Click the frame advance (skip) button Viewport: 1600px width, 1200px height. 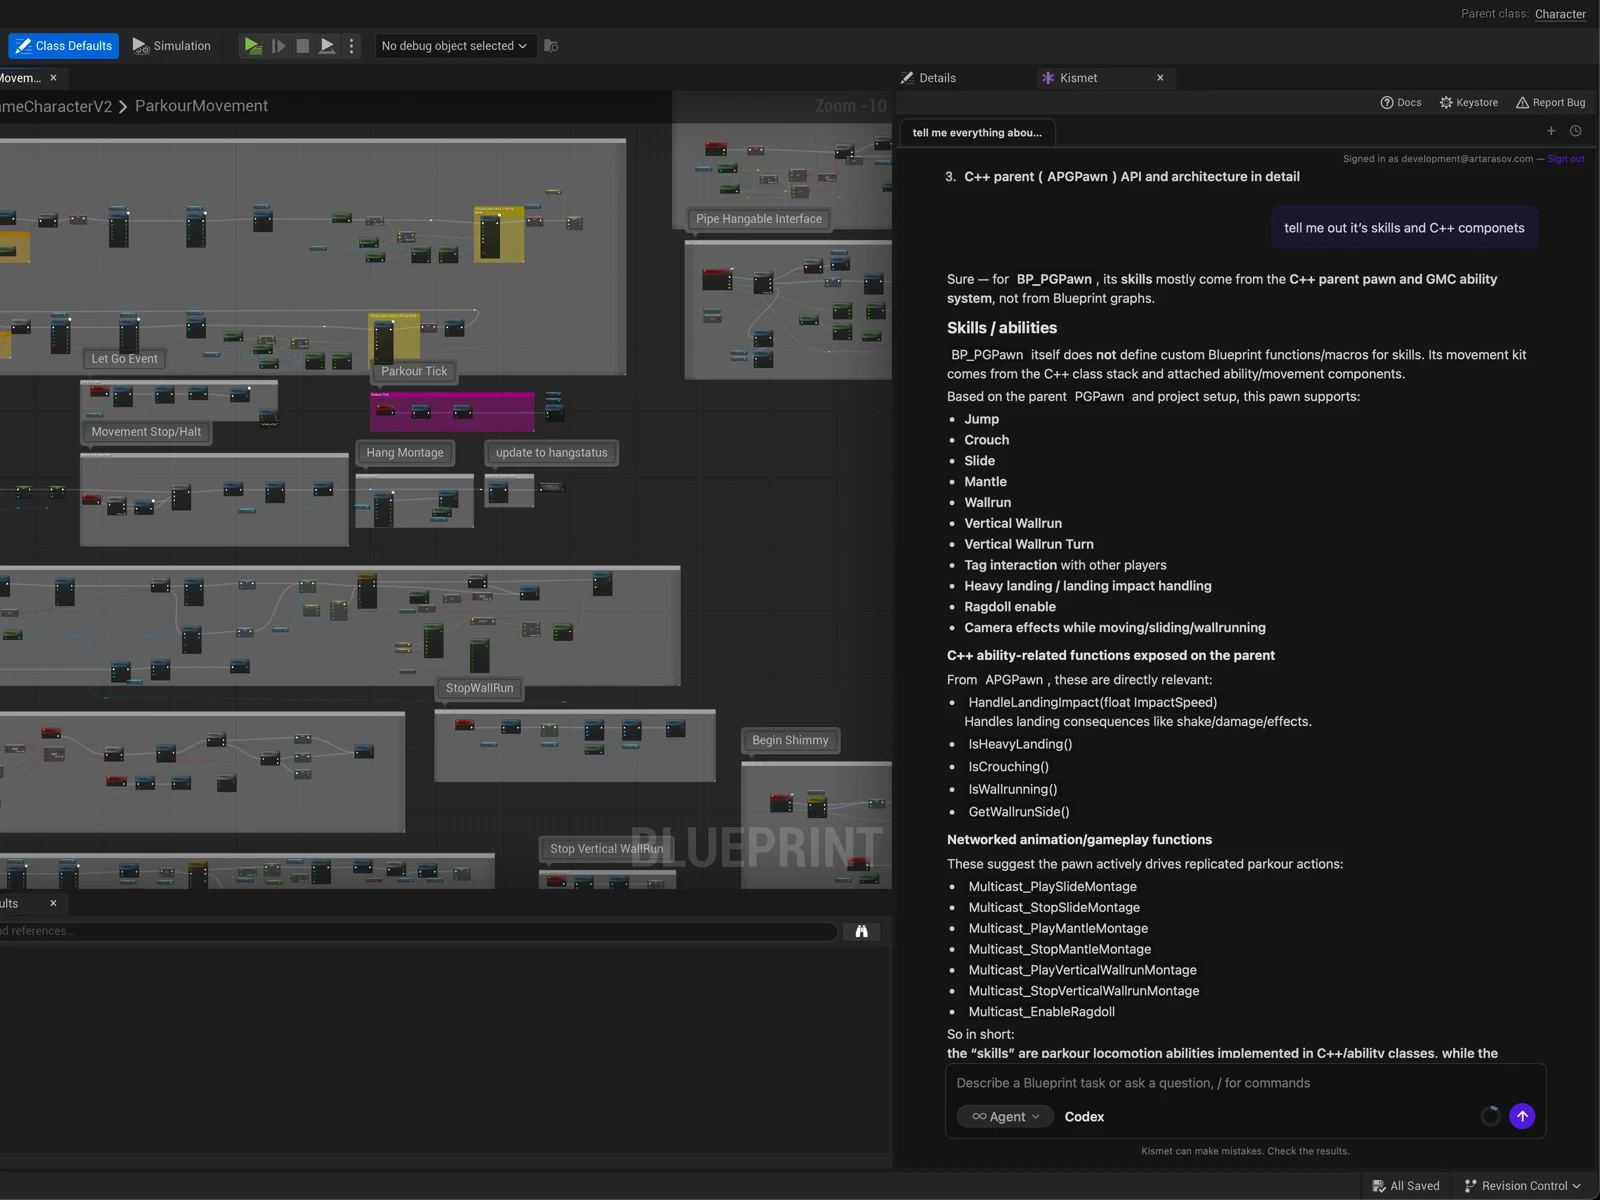[278, 46]
